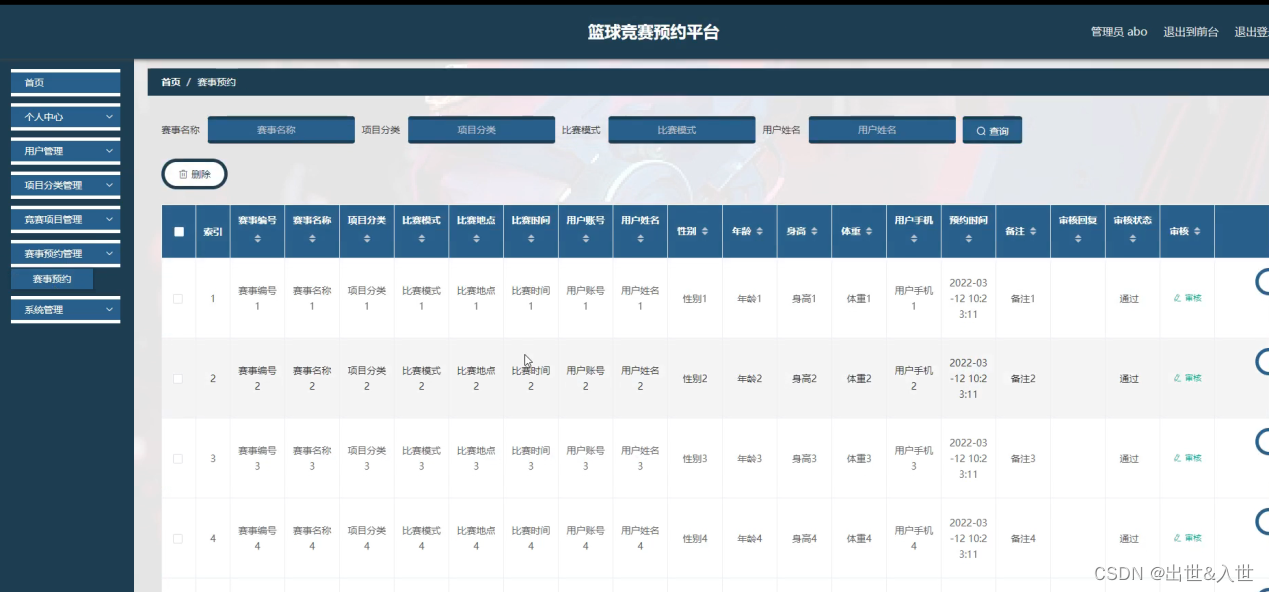This screenshot has height=592, width=1269.
Task: Sort by the 审核回复 column arrows
Action: click(x=1078, y=239)
